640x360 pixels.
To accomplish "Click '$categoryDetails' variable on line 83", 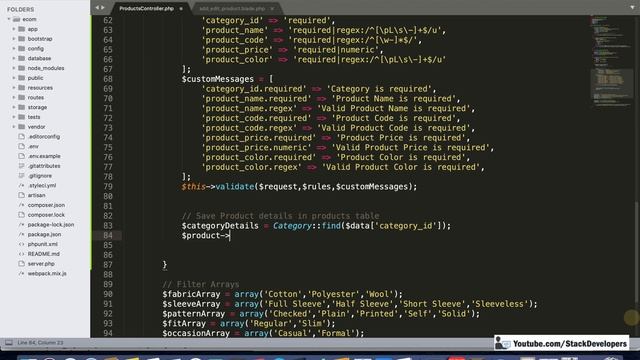I will point(220,226).
